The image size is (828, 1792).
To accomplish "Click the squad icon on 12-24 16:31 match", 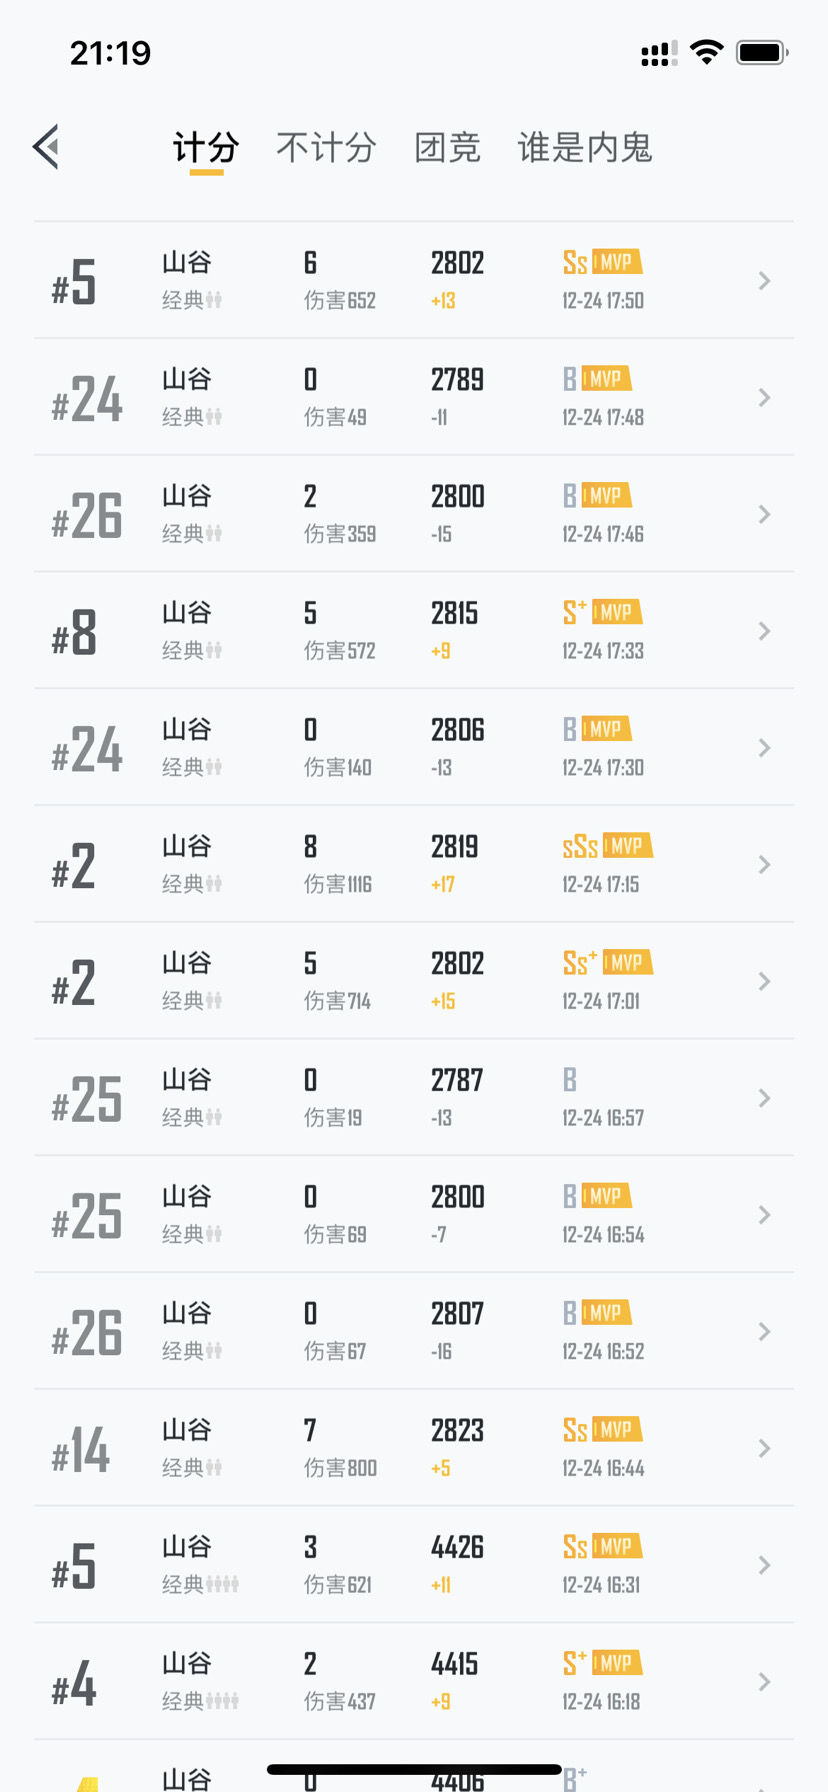I will (222, 1584).
